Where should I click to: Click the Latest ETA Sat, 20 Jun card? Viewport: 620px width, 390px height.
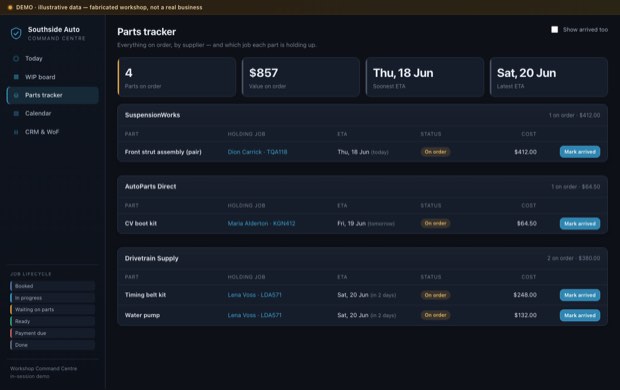(x=549, y=77)
